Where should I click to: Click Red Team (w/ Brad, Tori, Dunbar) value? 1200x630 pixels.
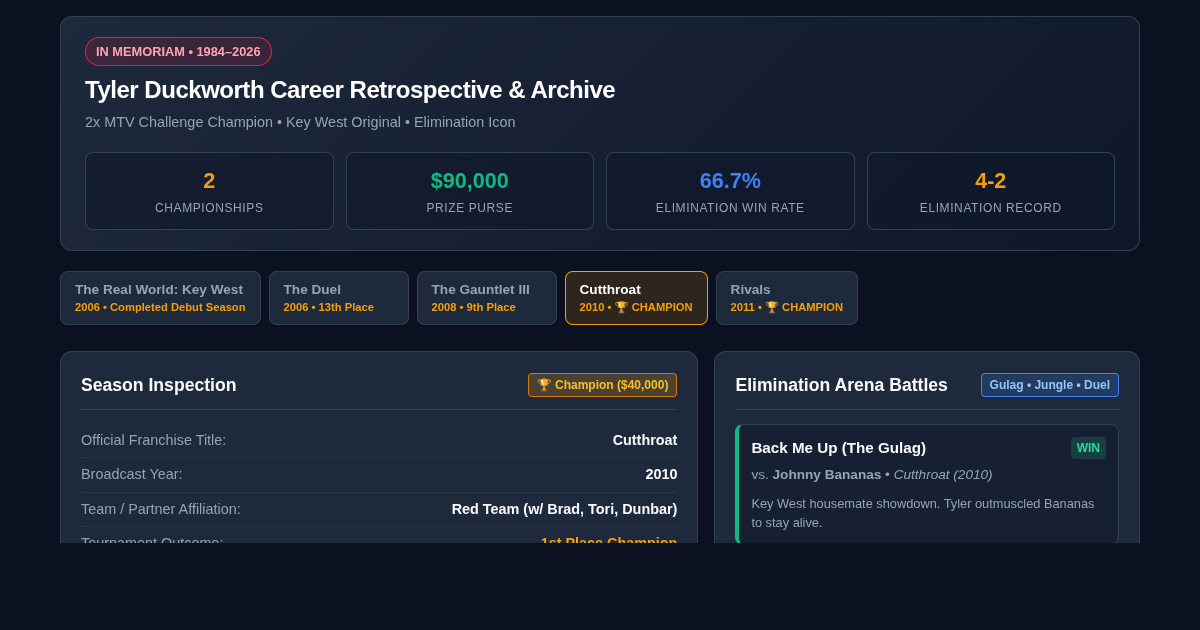[564, 509]
